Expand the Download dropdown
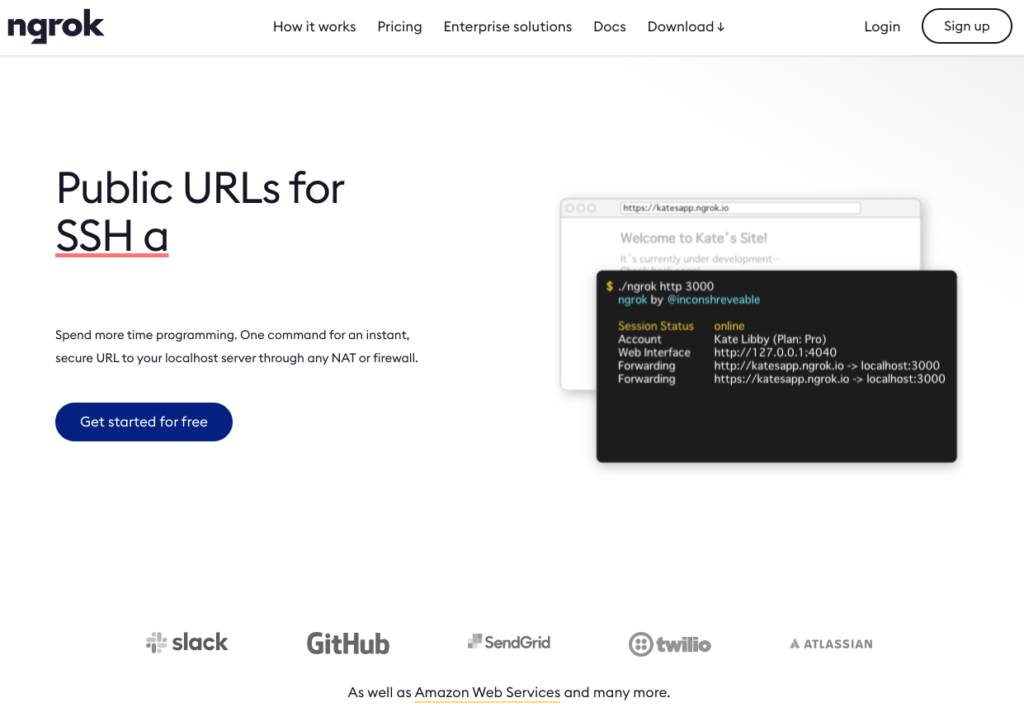This screenshot has height=726, width=1024. pyautogui.click(x=686, y=27)
